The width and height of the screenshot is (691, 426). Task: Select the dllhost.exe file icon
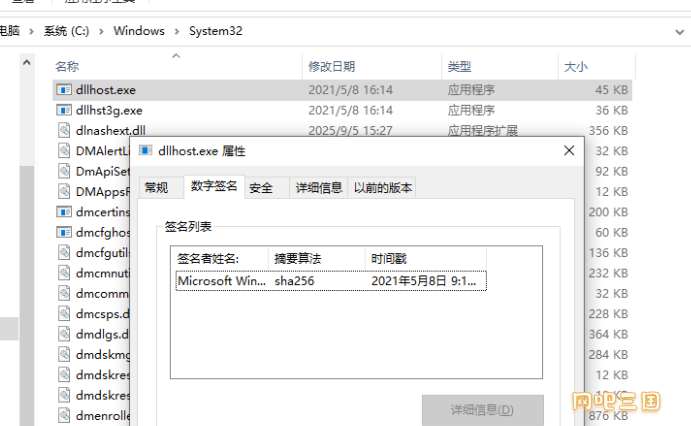[x=64, y=90]
